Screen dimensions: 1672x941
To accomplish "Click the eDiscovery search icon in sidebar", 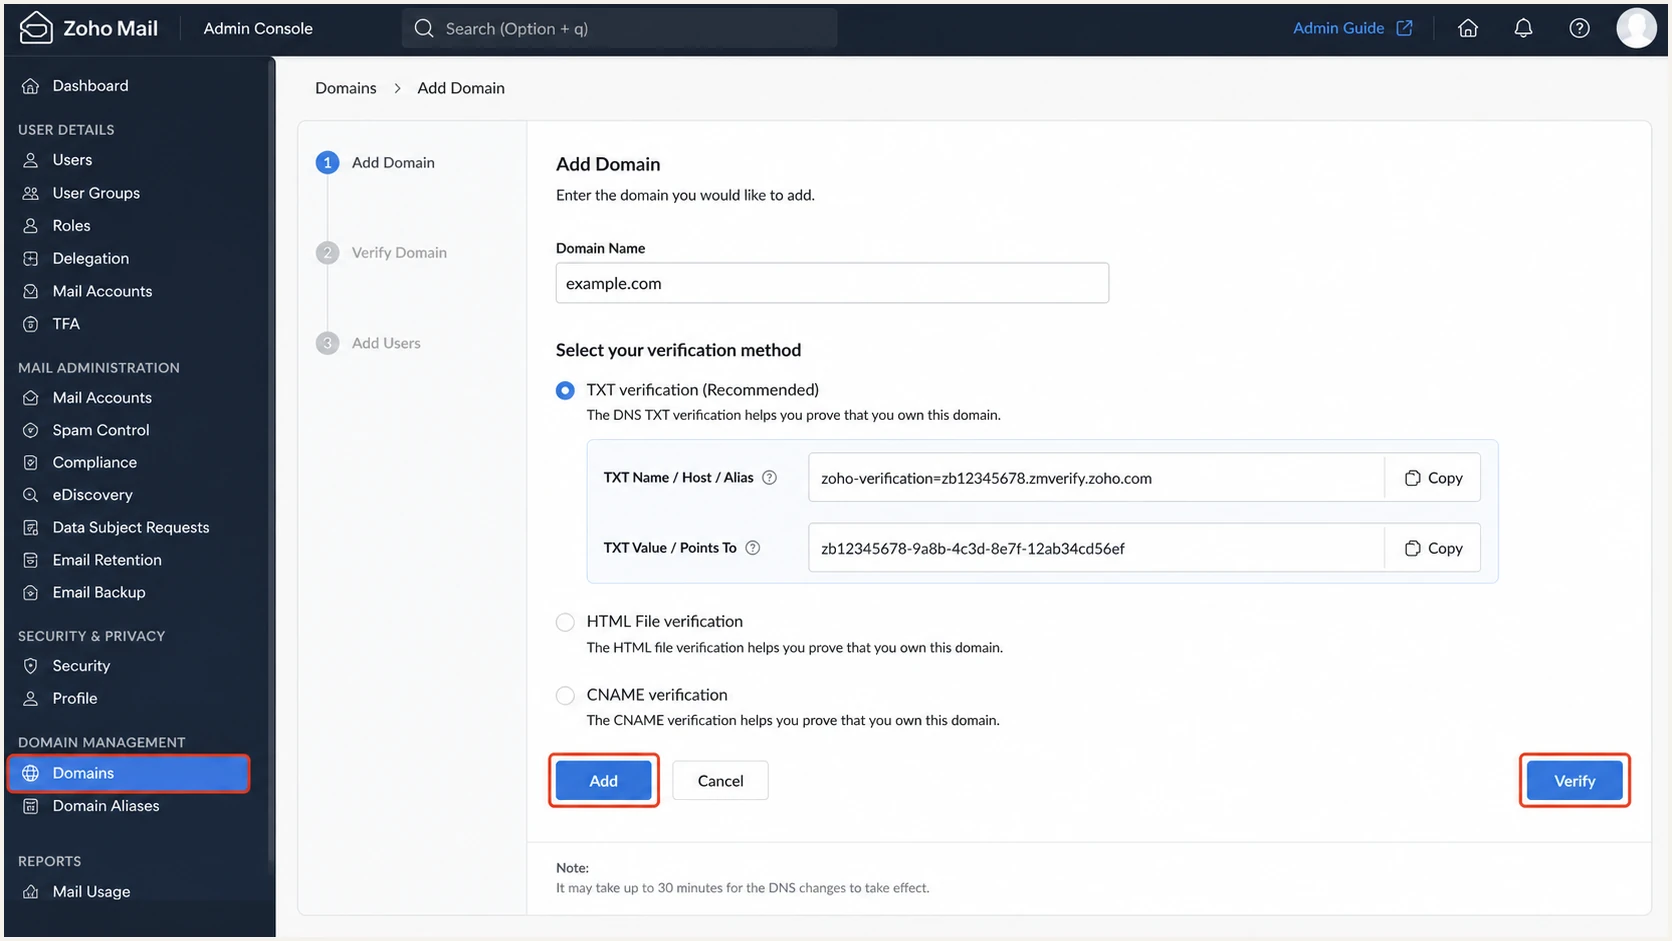I will [31, 495].
